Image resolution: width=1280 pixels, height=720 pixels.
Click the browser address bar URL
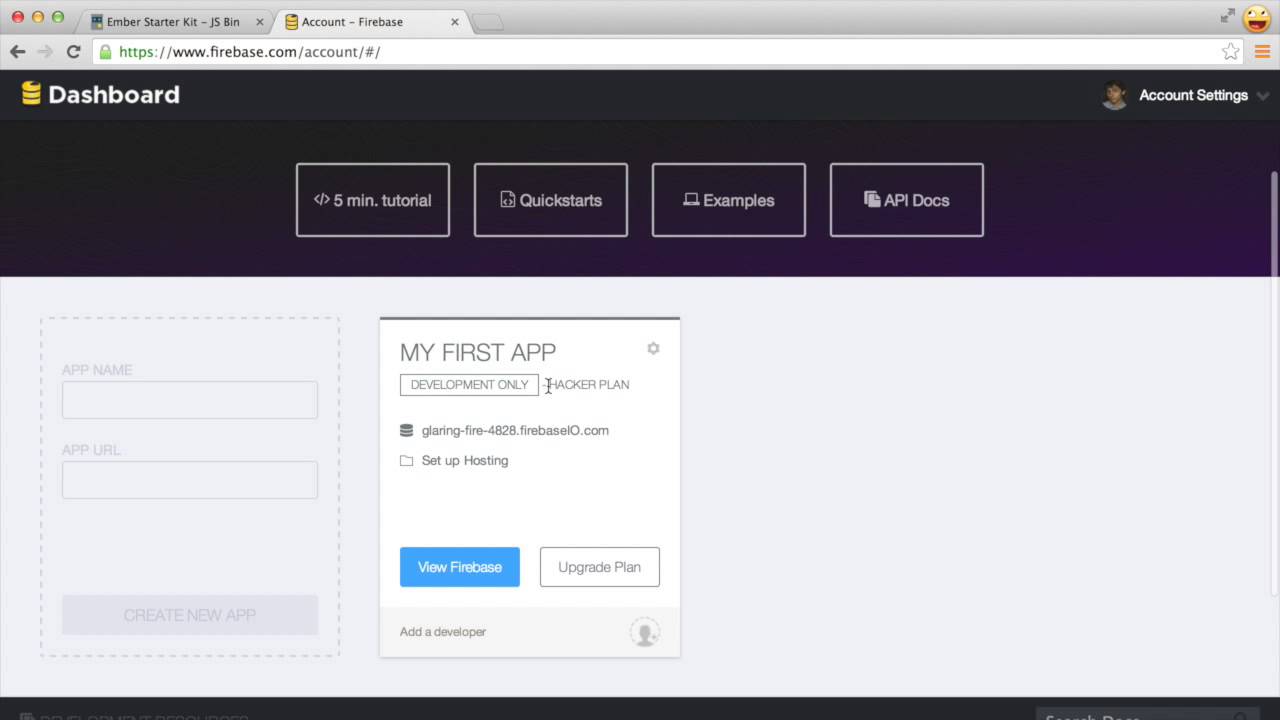pyautogui.click(x=250, y=52)
